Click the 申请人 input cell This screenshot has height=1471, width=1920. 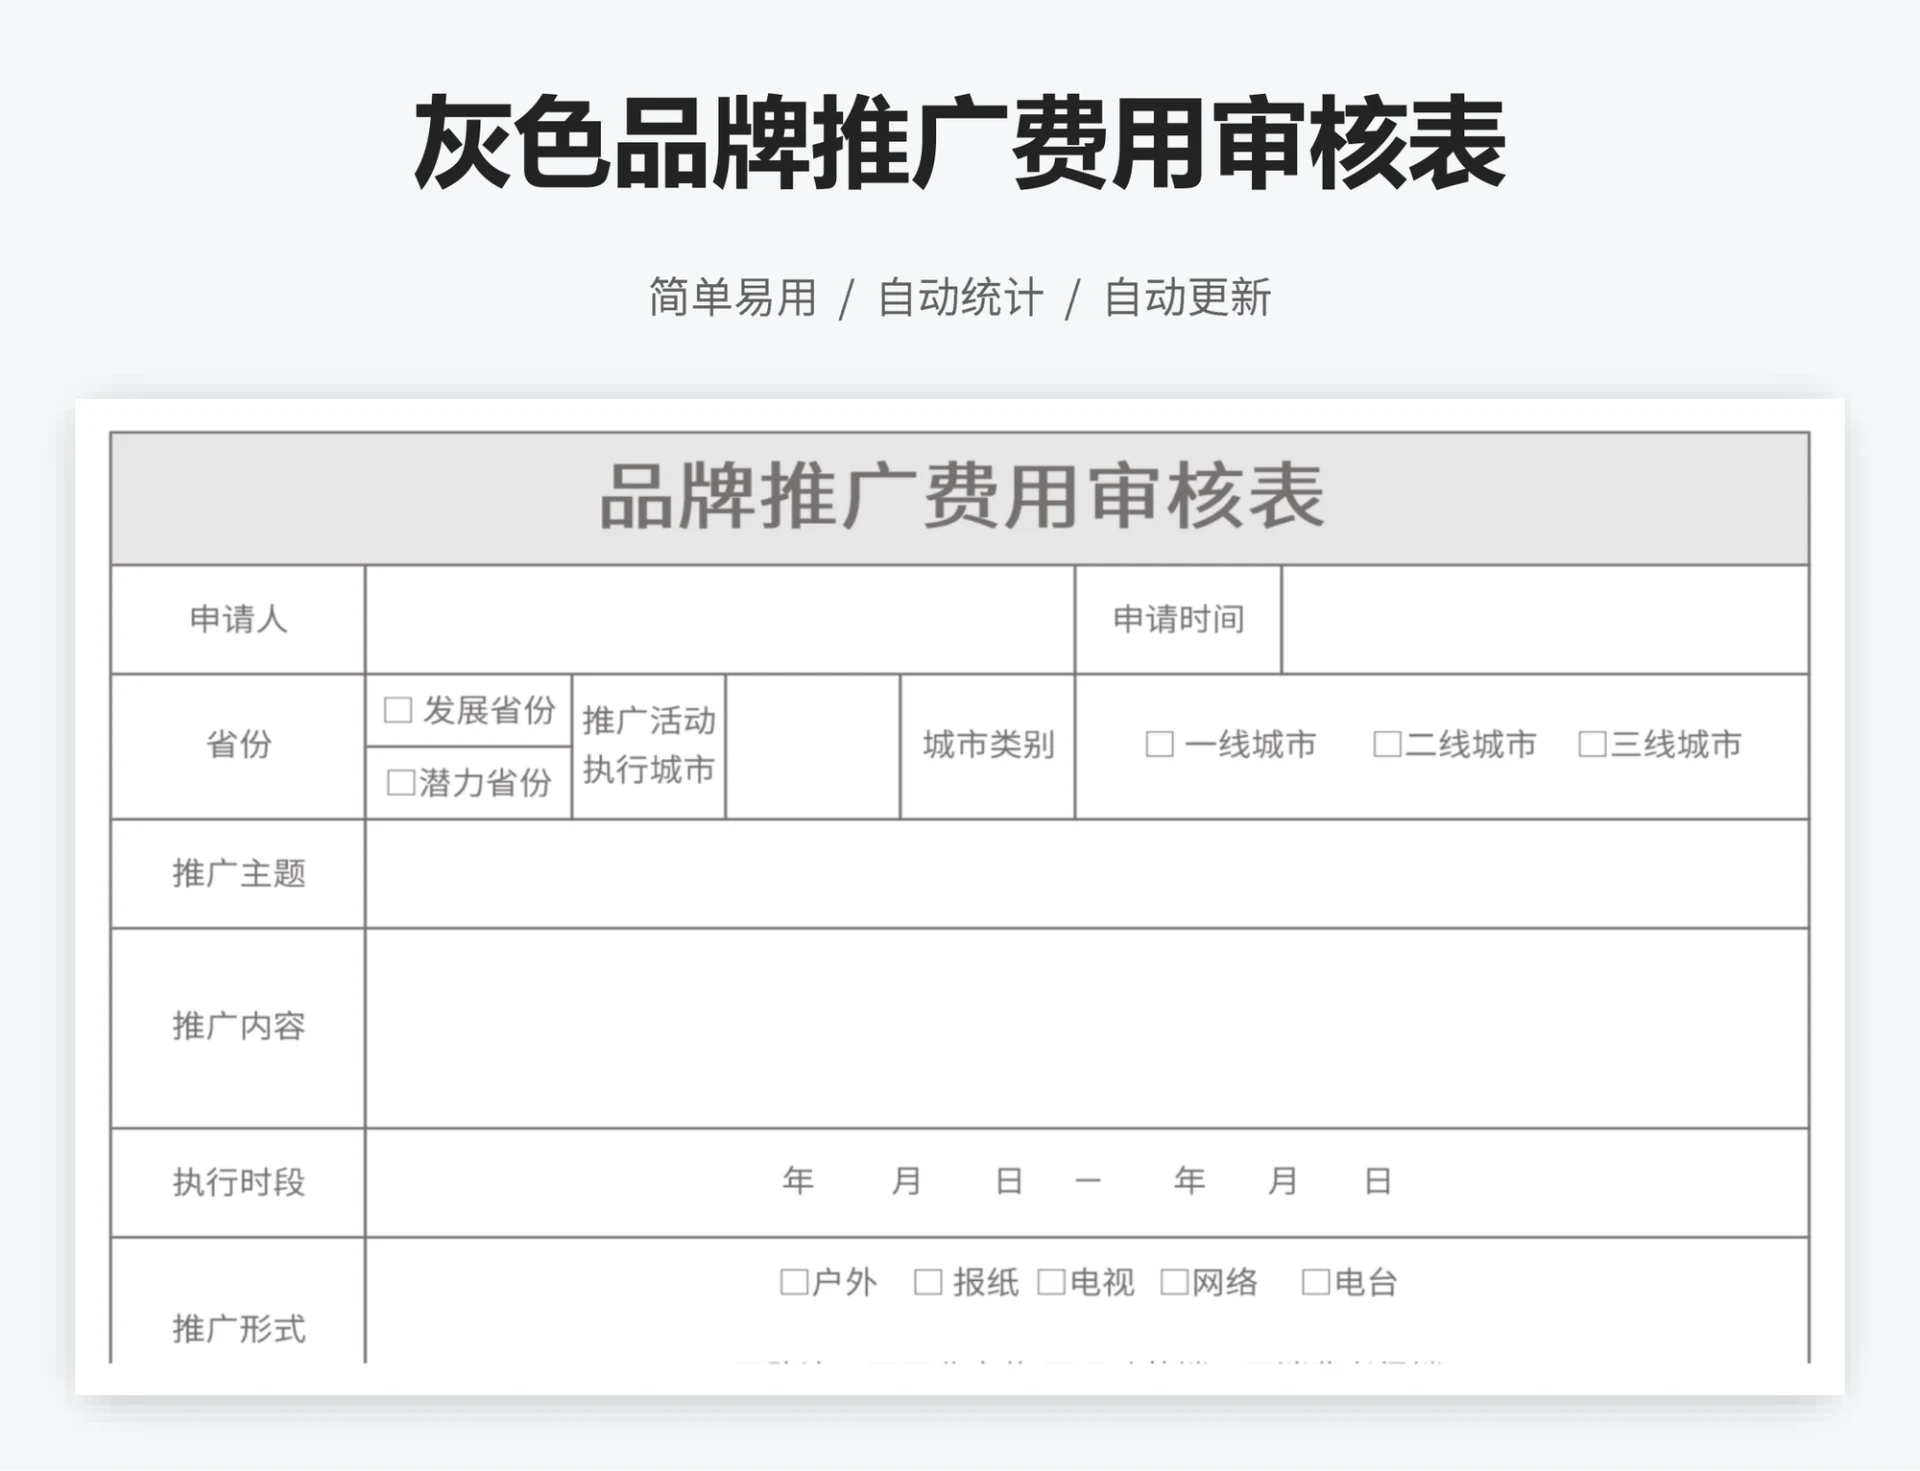[720, 620]
